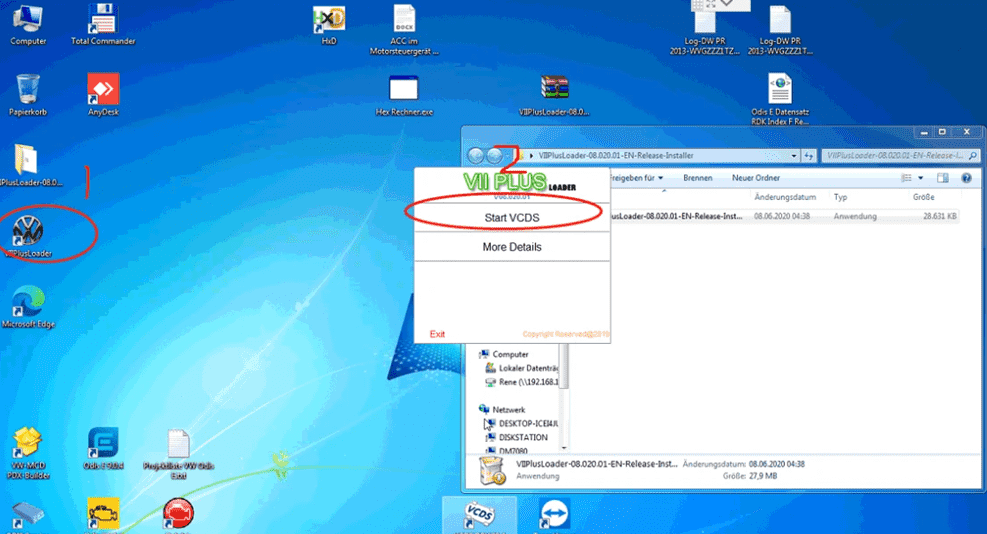The height and width of the screenshot is (534, 987).
Task: Select the Total Commander desktop icon
Action: tap(103, 22)
